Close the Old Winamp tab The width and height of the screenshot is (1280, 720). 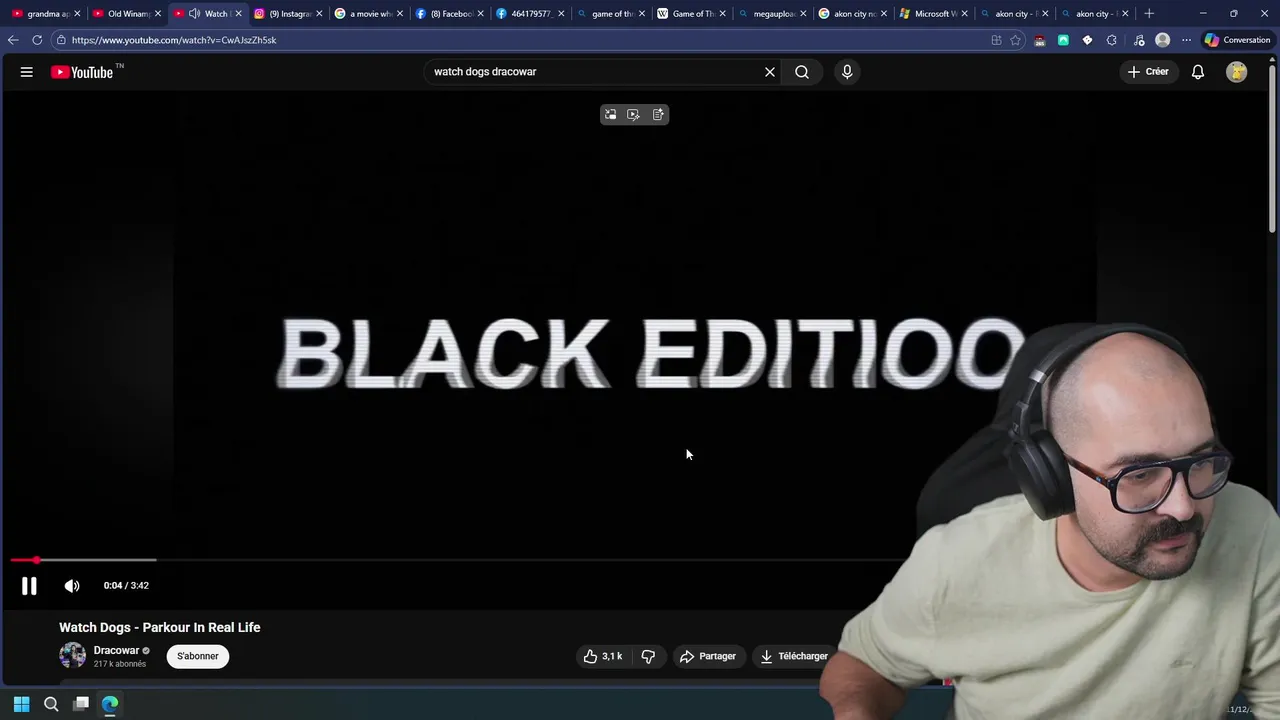point(157,14)
